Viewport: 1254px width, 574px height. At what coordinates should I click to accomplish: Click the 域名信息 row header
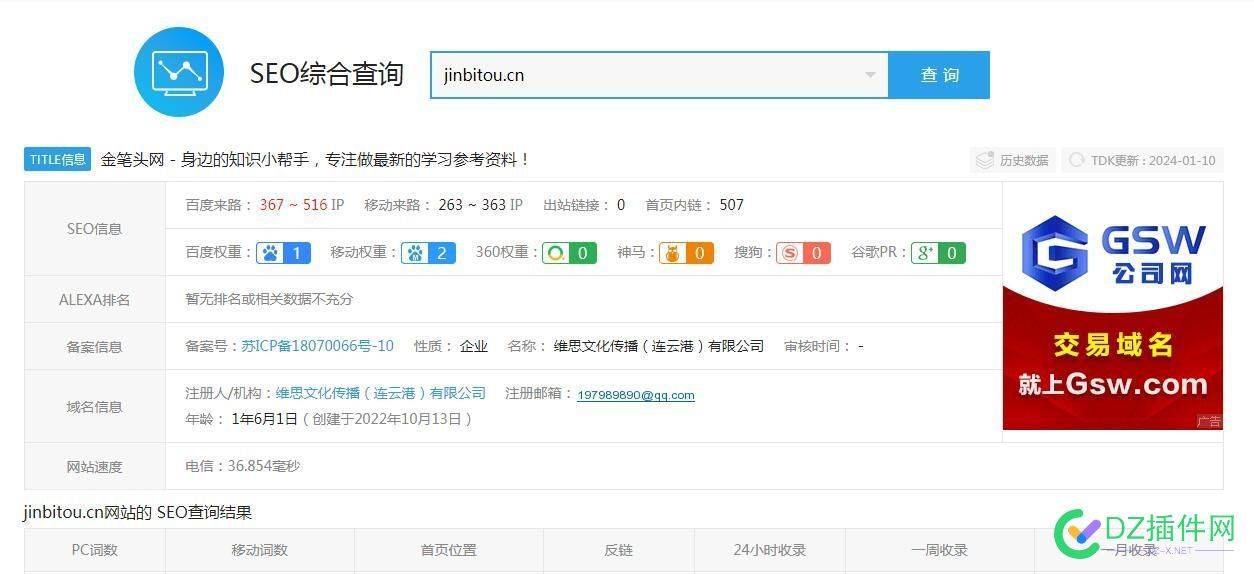[95, 407]
